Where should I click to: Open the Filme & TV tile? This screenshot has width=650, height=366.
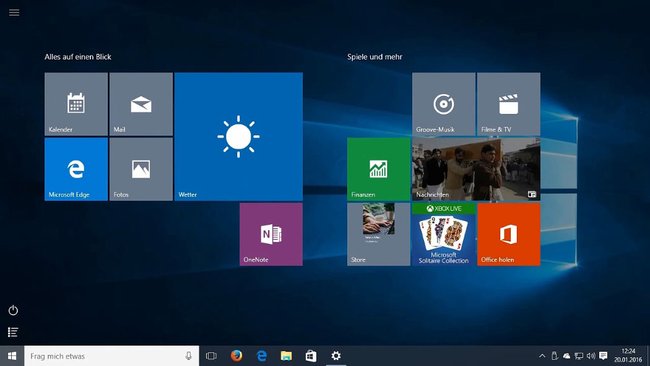click(x=509, y=104)
